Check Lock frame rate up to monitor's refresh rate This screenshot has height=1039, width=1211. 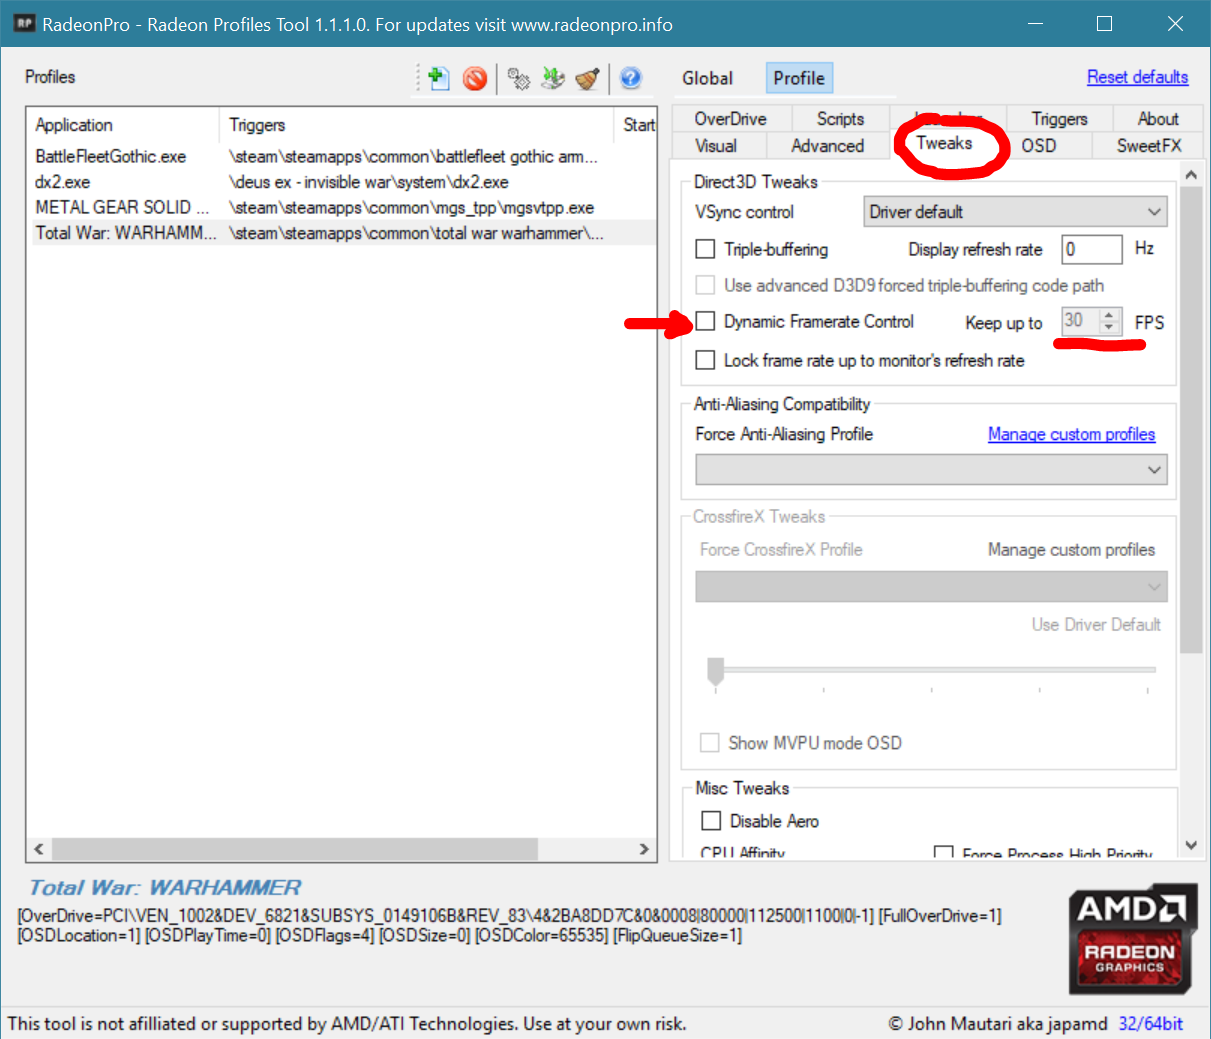coord(705,360)
